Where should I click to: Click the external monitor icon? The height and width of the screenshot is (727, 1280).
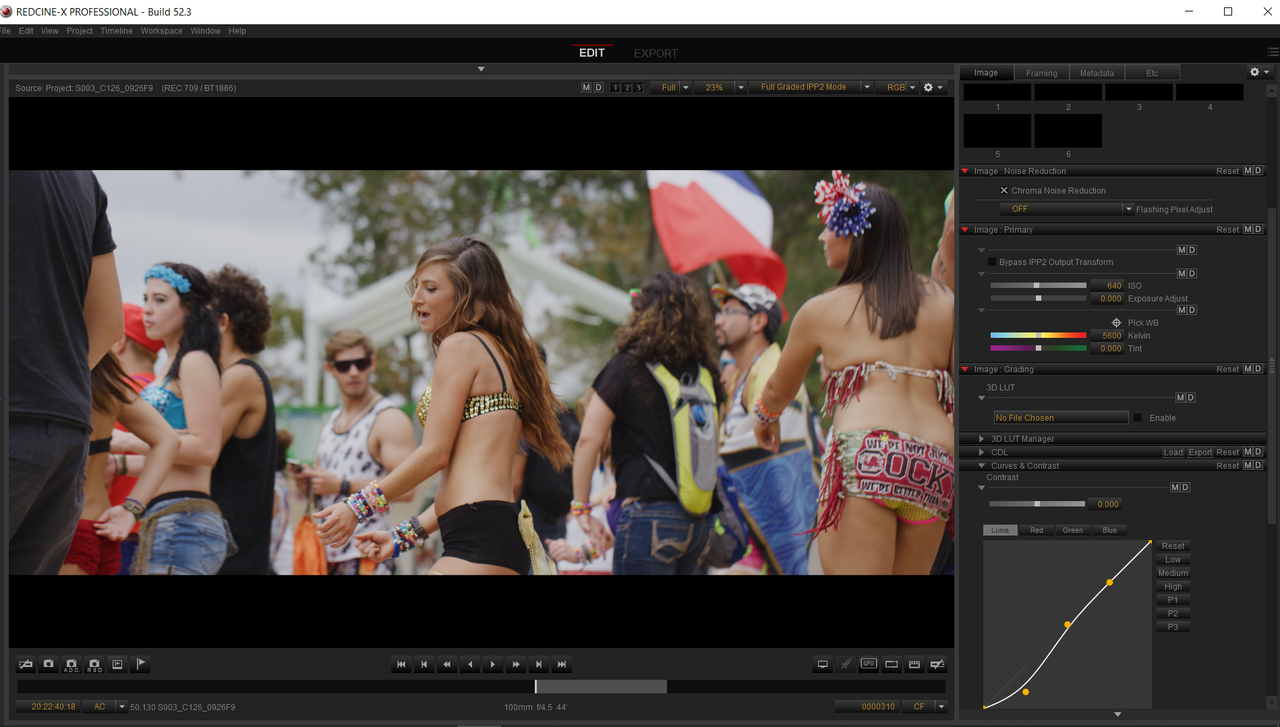[x=822, y=664]
